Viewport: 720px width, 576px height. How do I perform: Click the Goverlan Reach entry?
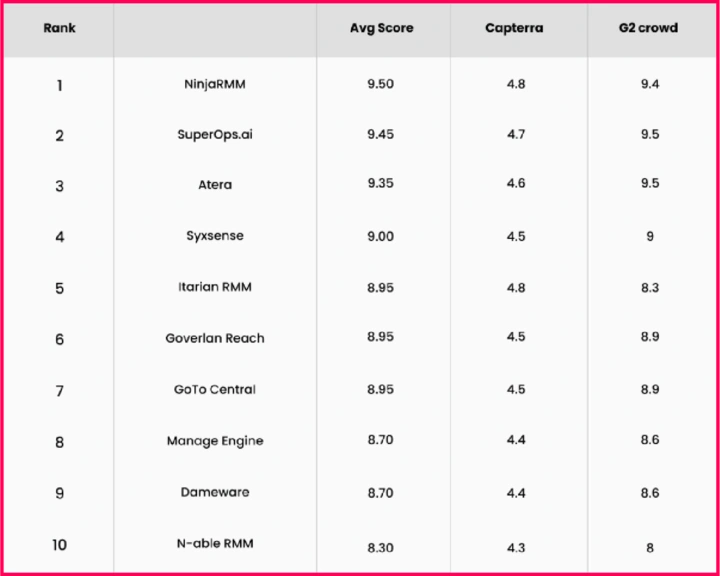(x=215, y=338)
